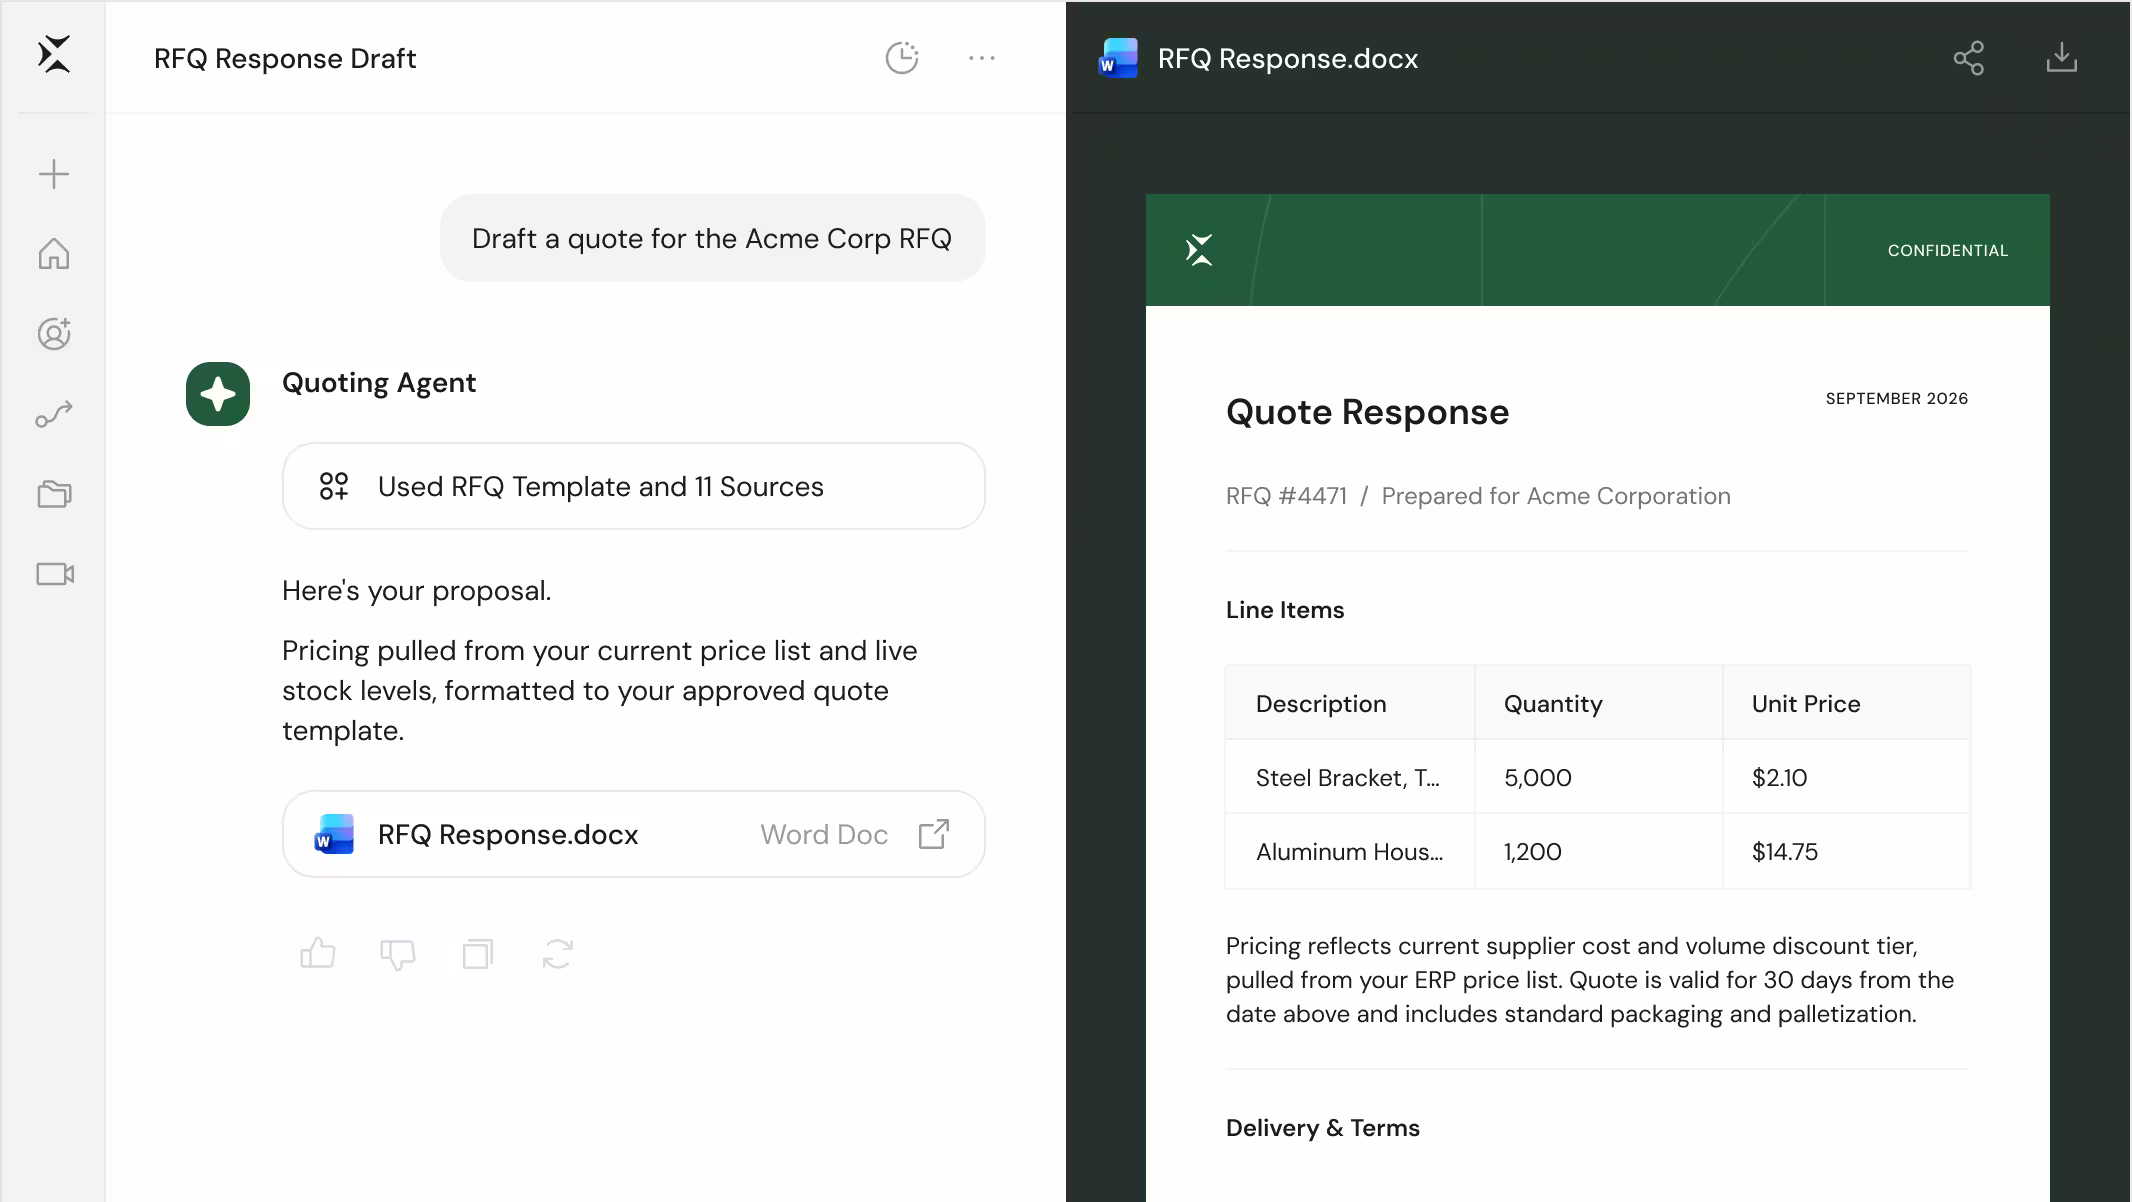Viewport: 2132px width, 1202px height.
Task: Click the Word icon in preview header
Action: click(x=1118, y=58)
